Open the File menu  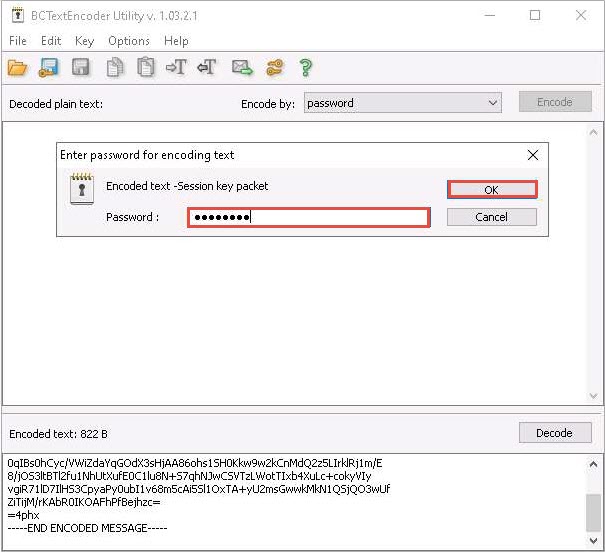pyautogui.click(x=18, y=41)
